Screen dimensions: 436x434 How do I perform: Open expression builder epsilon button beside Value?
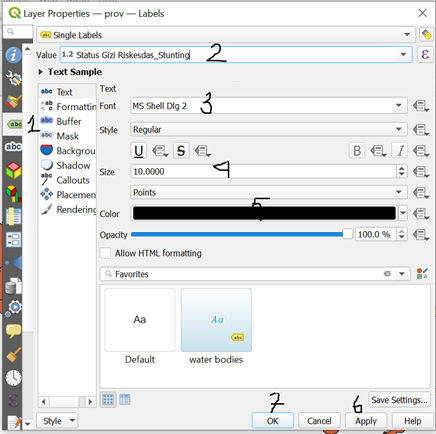point(425,55)
